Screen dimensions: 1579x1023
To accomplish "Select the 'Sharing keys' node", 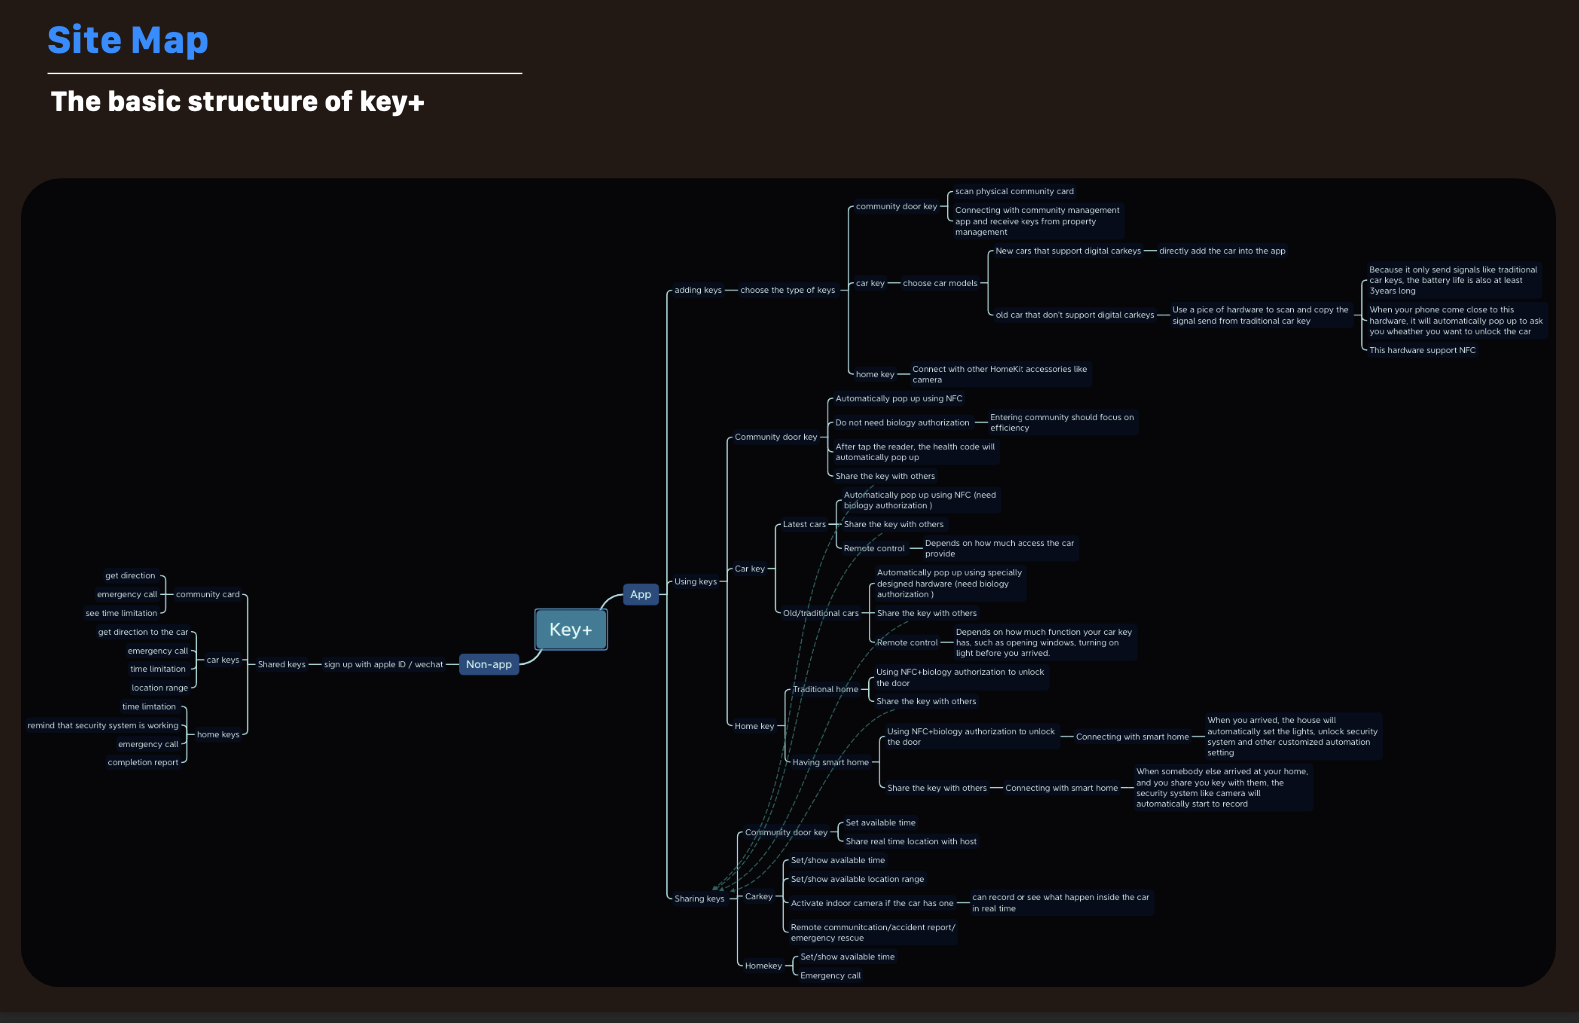I will [698, 898].
